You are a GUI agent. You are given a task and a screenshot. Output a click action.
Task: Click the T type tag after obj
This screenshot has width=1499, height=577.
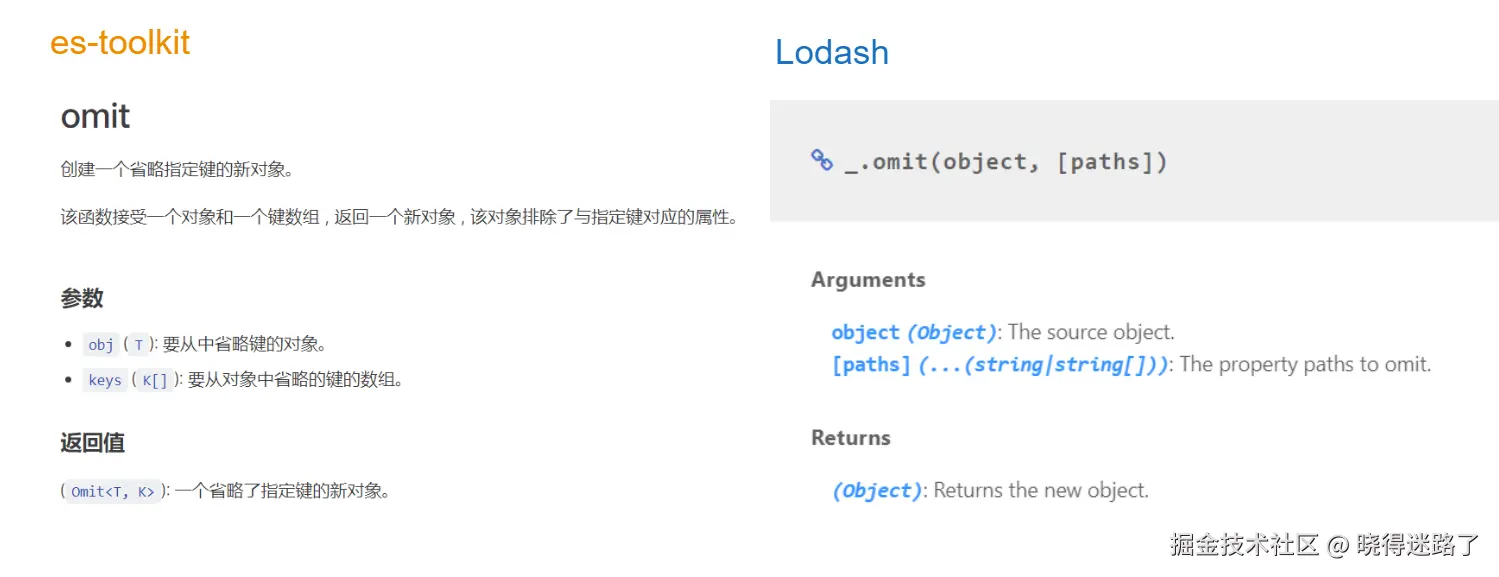click(138, 344)
